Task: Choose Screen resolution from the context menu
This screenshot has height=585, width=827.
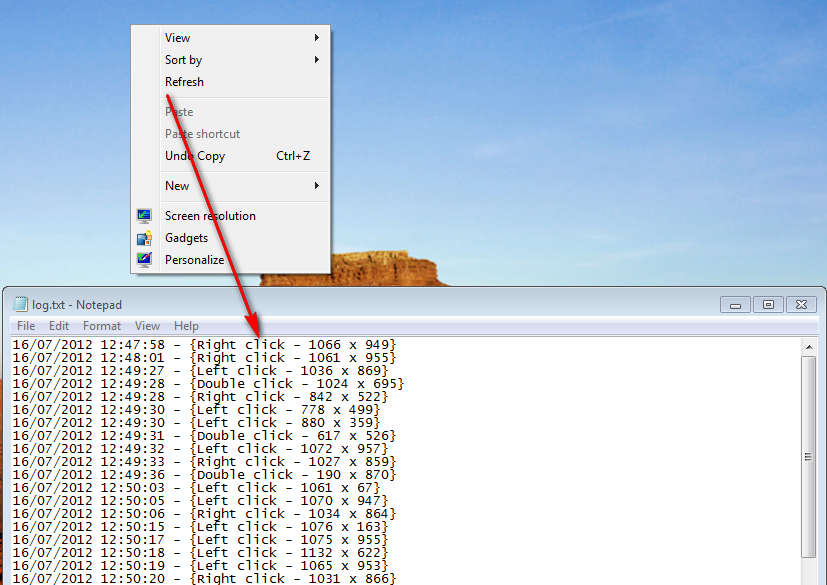Action: (210, 216)
